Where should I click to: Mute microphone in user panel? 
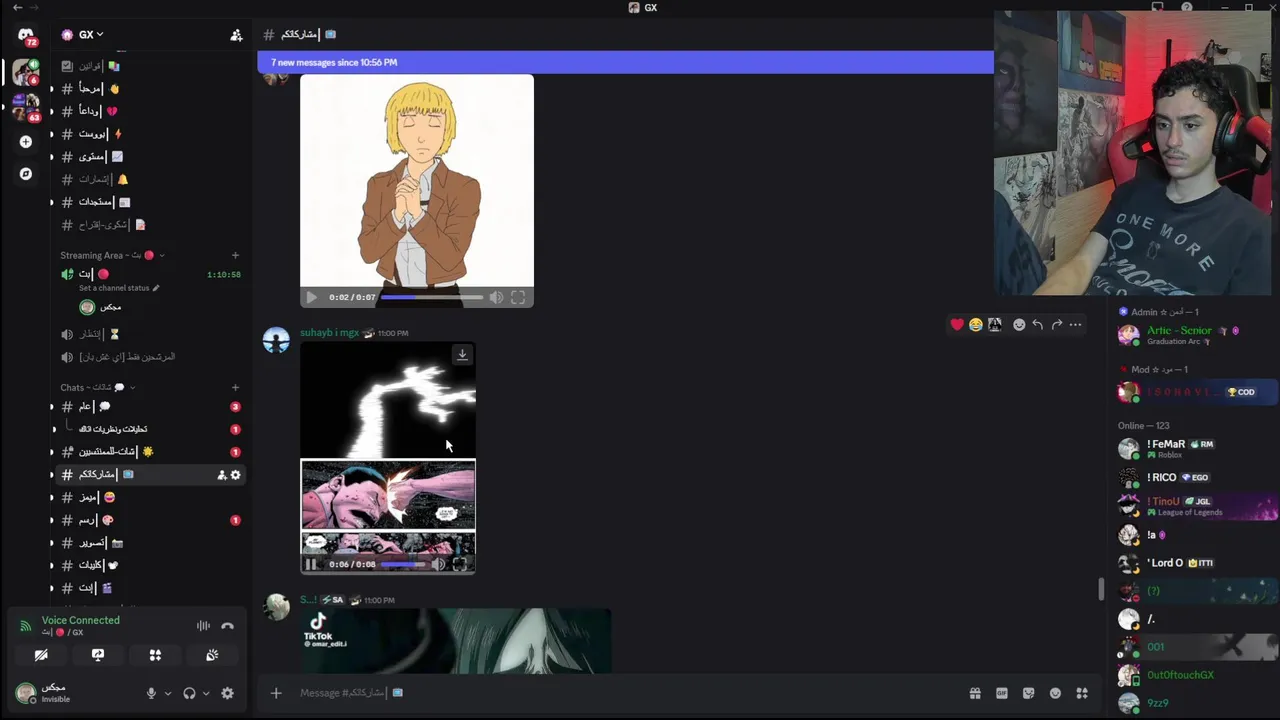coord(152,693)
